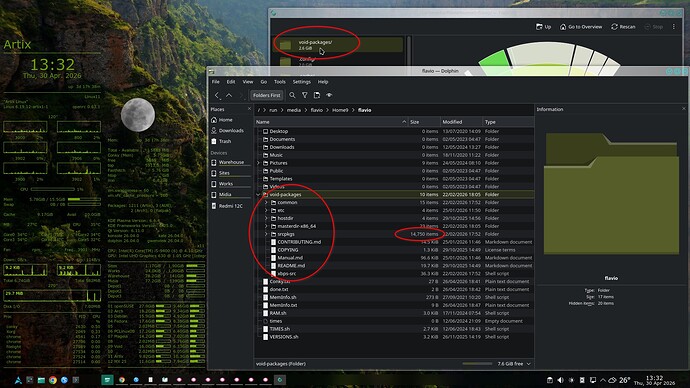The image size is (690, 388).
Task: Navigate to 'run' in the breadcrumb
Action: pos(273,110)
